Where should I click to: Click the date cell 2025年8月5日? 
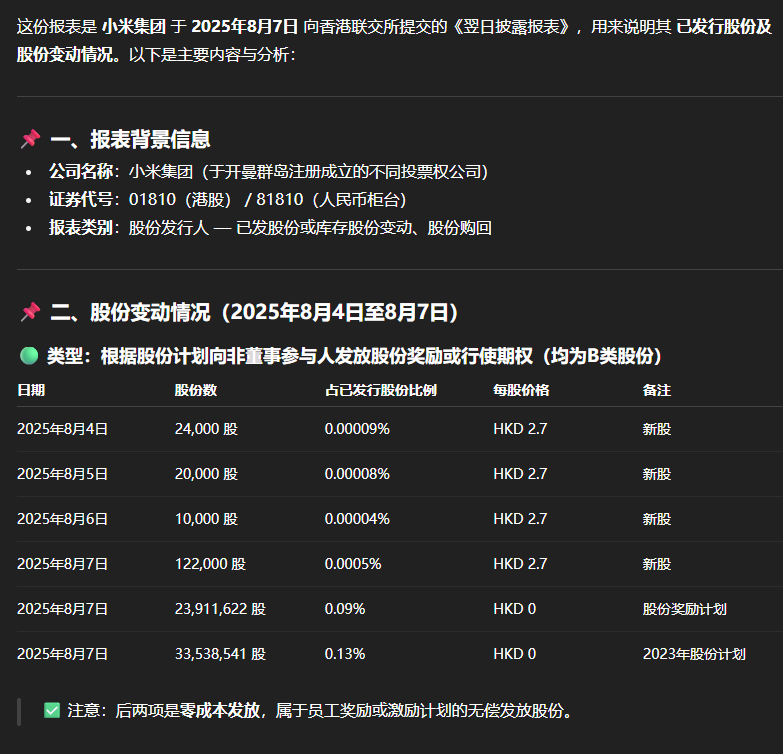click(x=62, y=474)
